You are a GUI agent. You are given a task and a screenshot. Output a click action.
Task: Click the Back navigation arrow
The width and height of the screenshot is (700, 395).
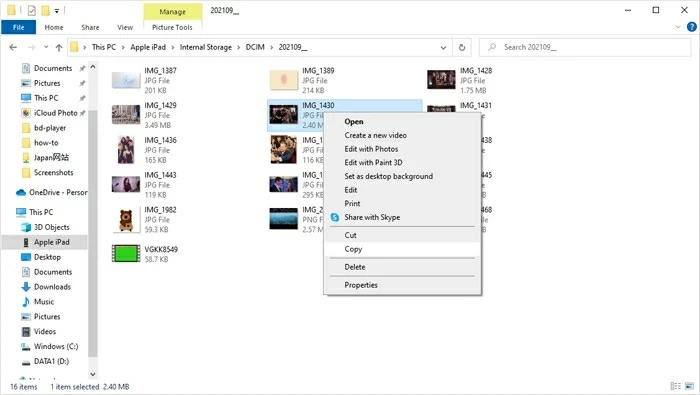click(13, 47)
